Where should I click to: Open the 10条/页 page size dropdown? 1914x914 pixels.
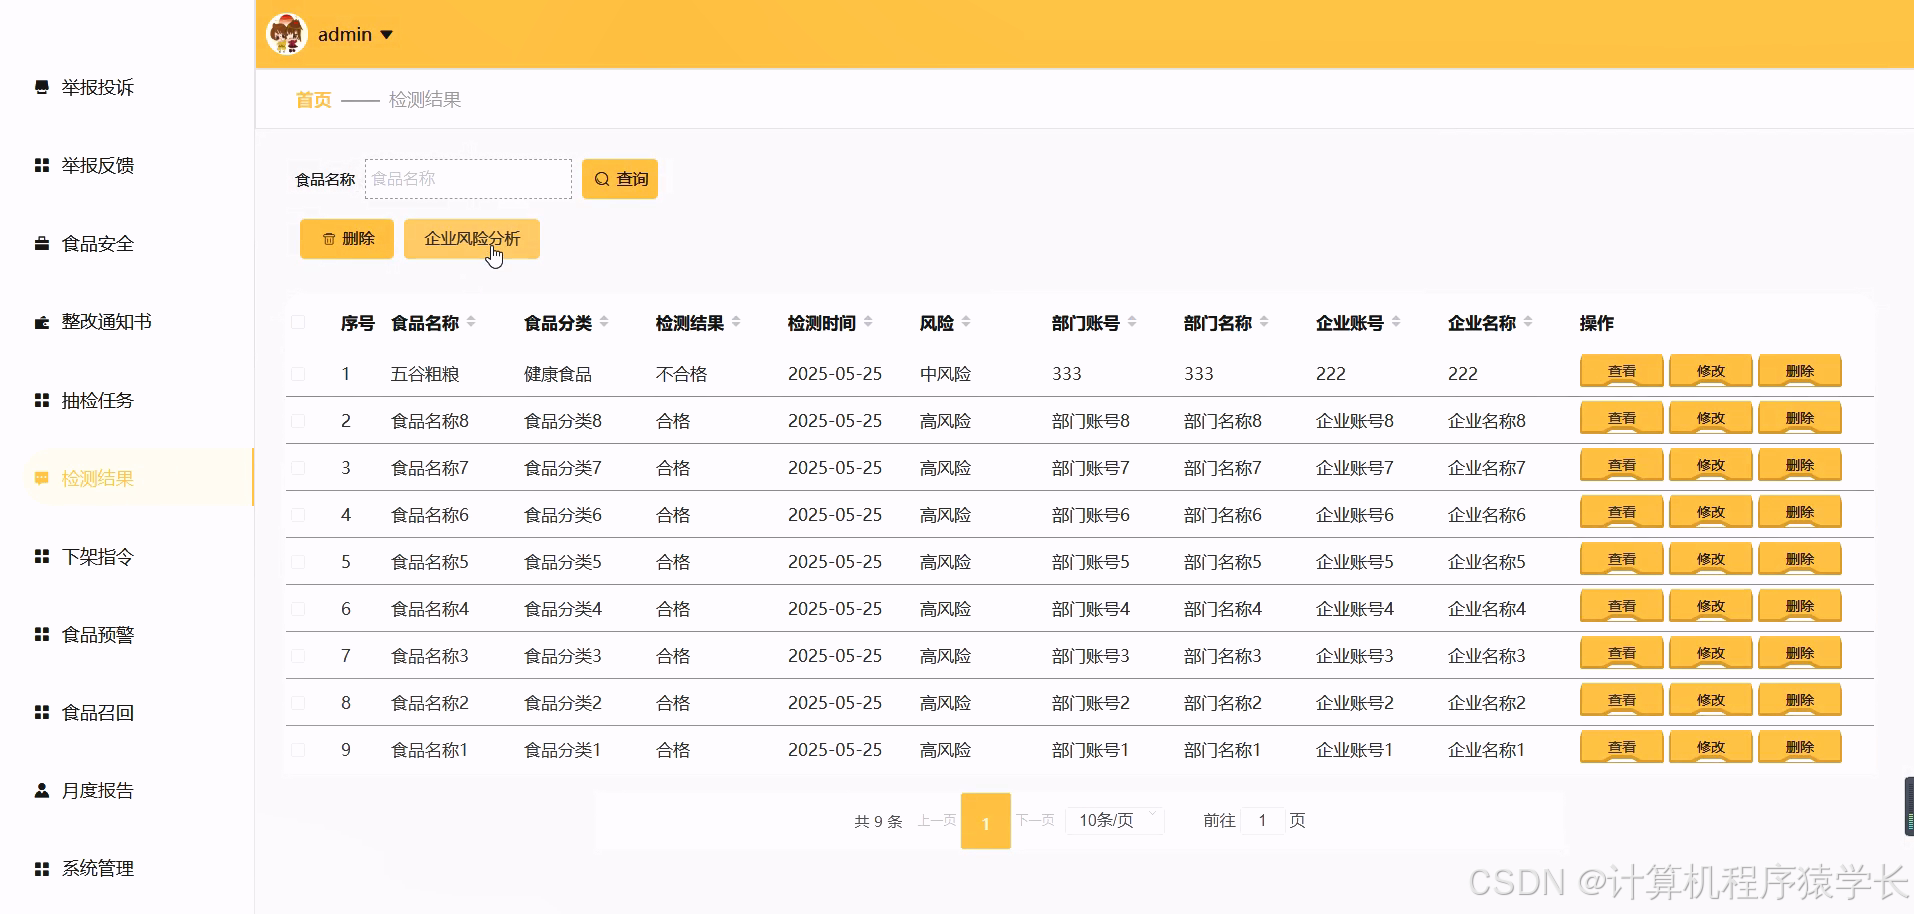click(x=1114, y=820)
